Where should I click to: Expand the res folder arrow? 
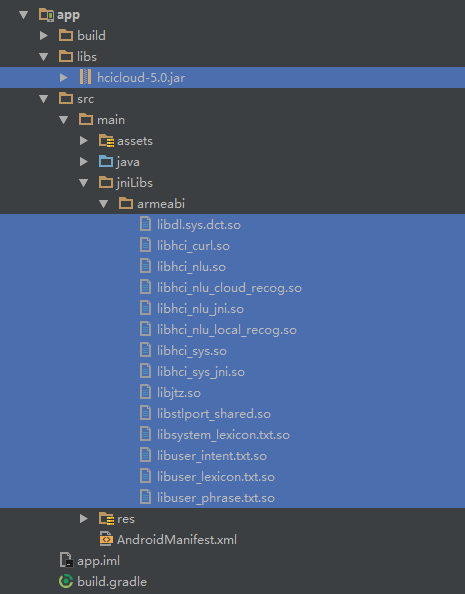[x=84, y=519]
